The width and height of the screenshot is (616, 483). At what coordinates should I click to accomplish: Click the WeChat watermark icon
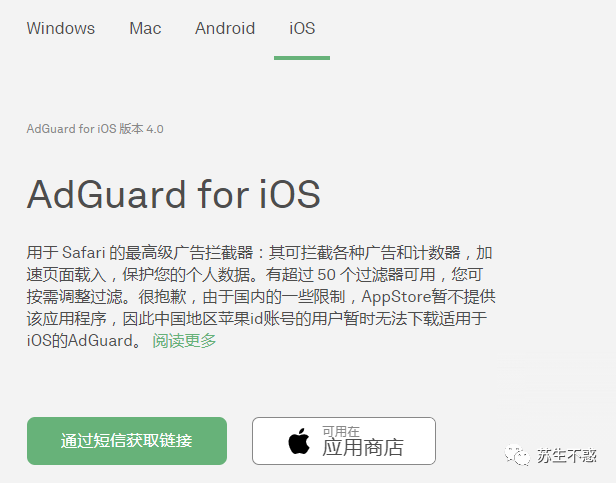click(517, 455)
